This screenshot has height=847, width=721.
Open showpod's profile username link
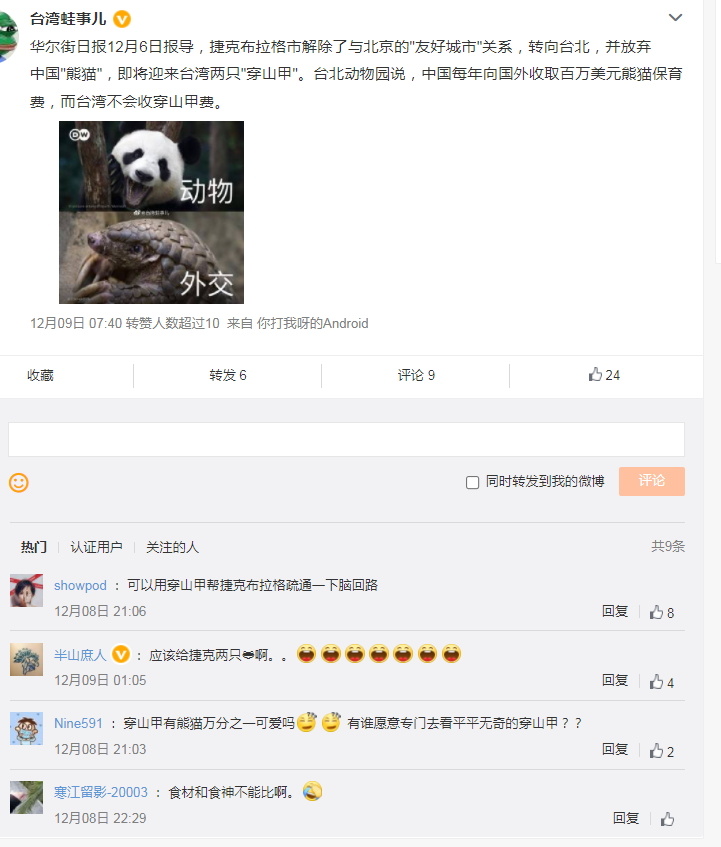pos(80,586)
